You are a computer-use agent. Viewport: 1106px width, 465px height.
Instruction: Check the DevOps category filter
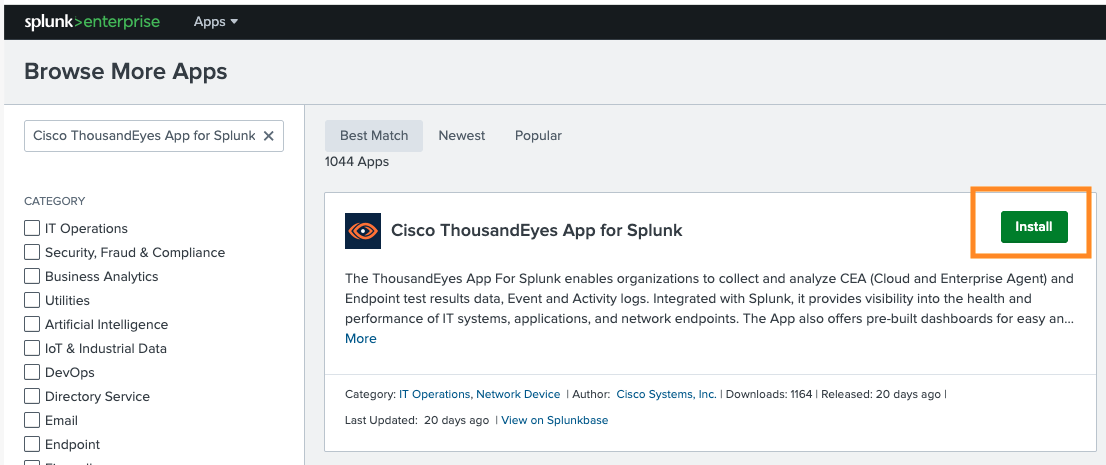tap(32, 373)
